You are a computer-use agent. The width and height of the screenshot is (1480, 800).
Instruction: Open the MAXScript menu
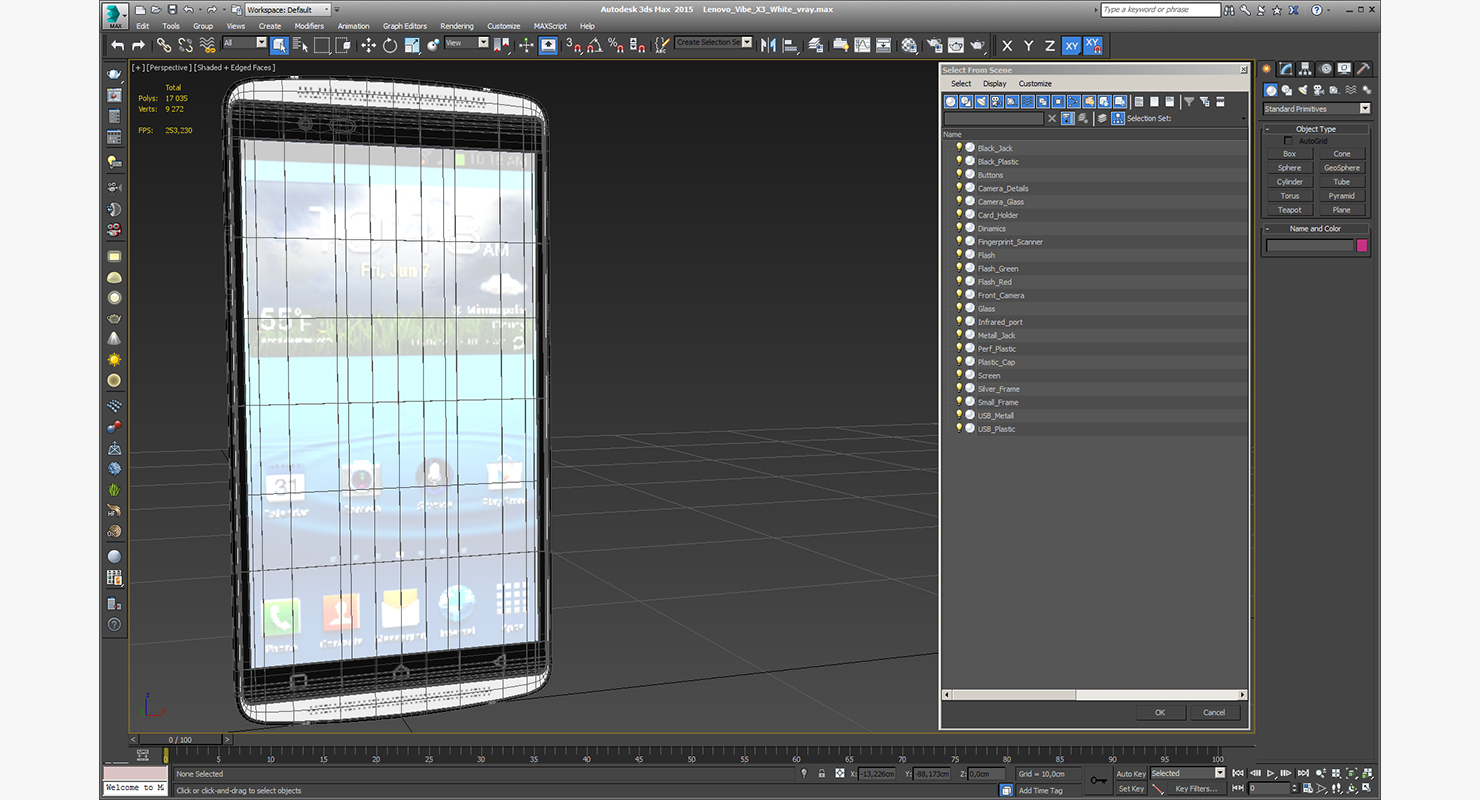coord(550,26)
